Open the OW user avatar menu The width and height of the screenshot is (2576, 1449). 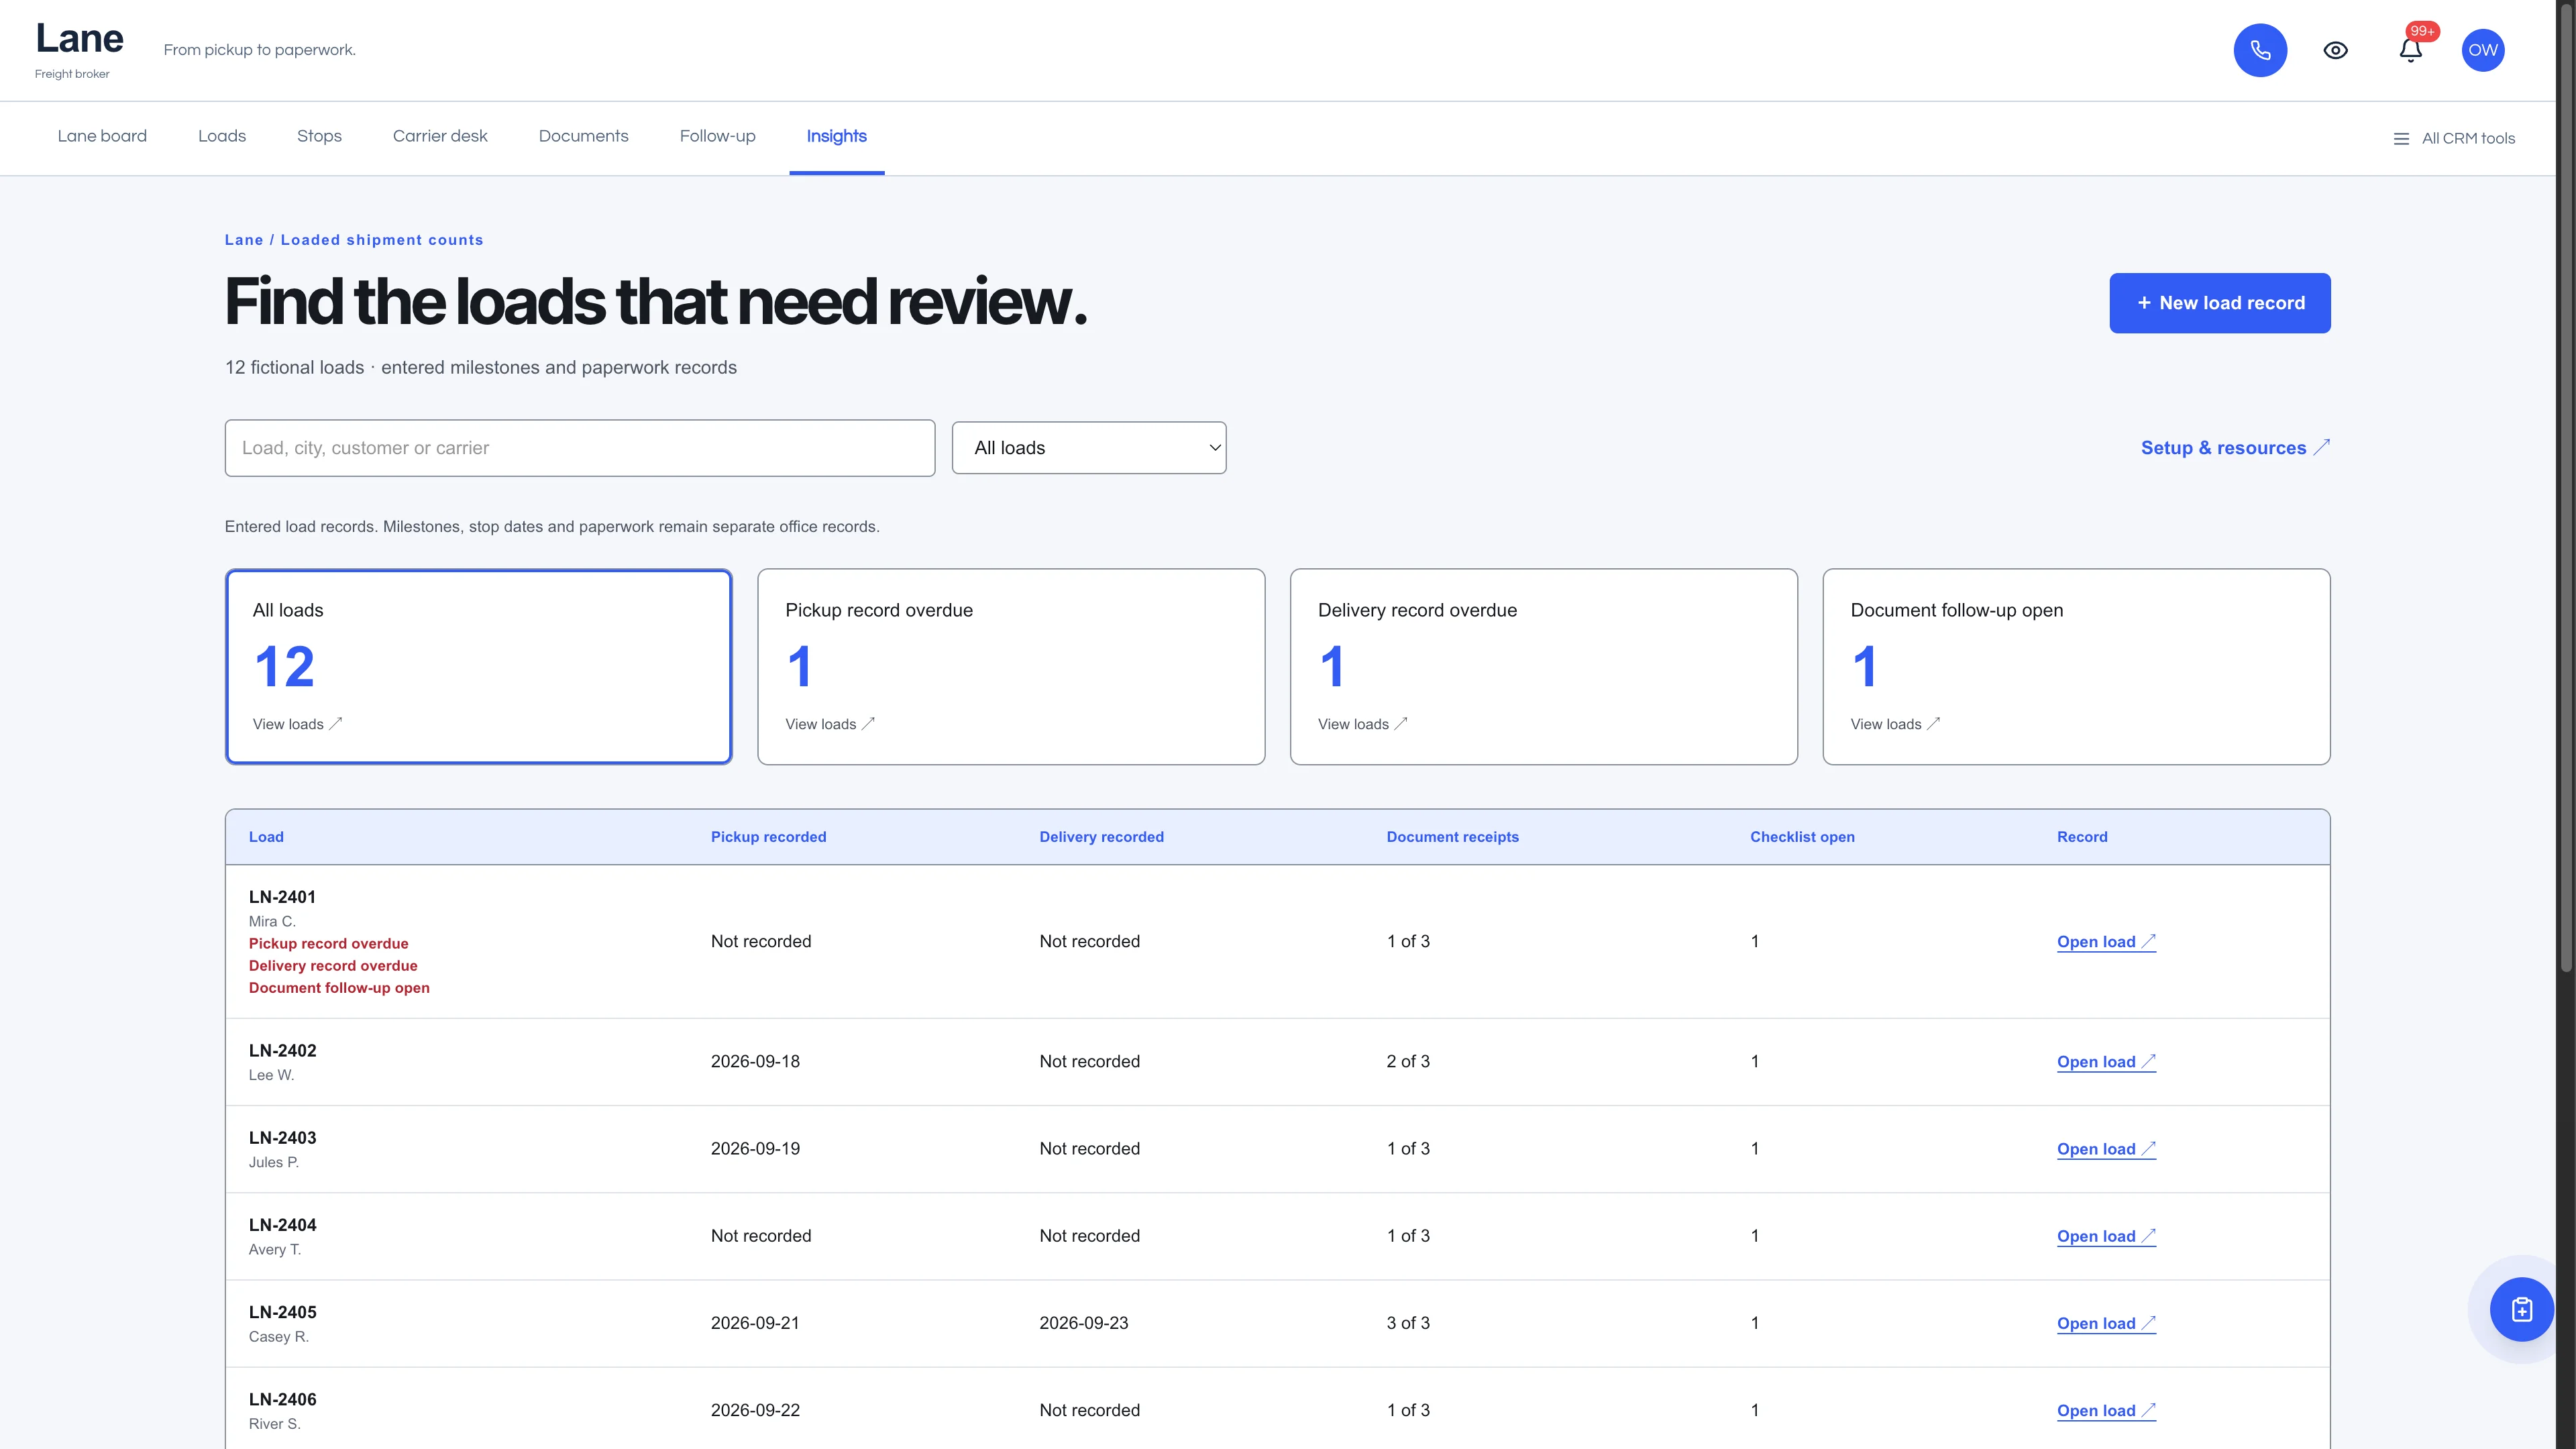2482,50
